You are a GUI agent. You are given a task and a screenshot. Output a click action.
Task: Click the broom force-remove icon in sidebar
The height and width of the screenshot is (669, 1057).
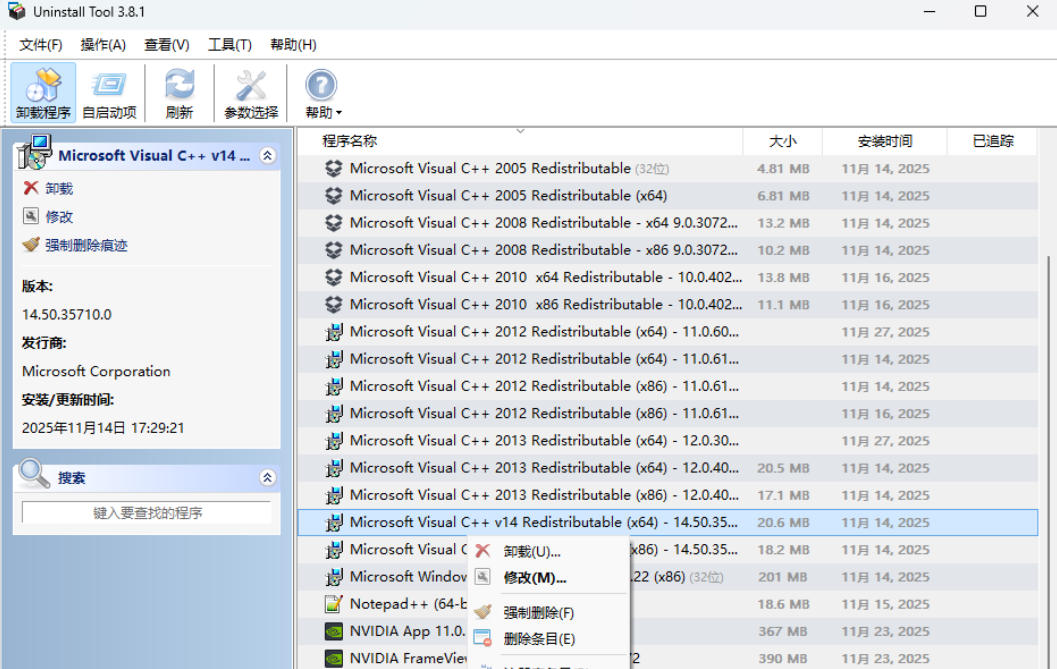coord(30,244)
